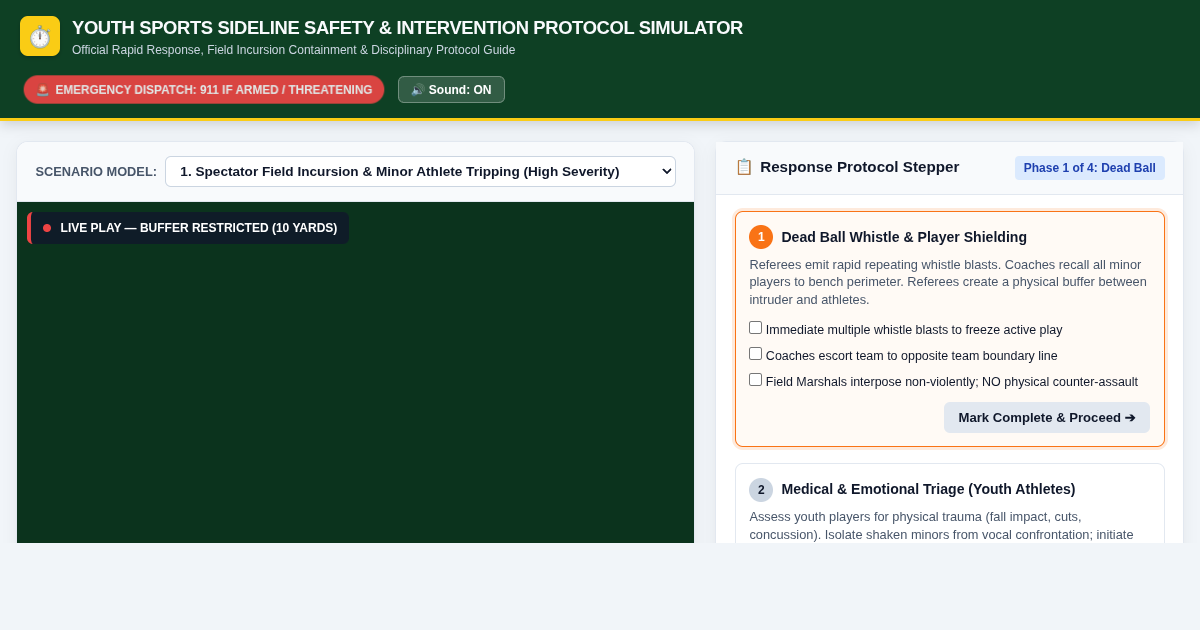The image size is (1200, 630).
Task: Click the stopwatch app logo icon
Action: [40, 36]
